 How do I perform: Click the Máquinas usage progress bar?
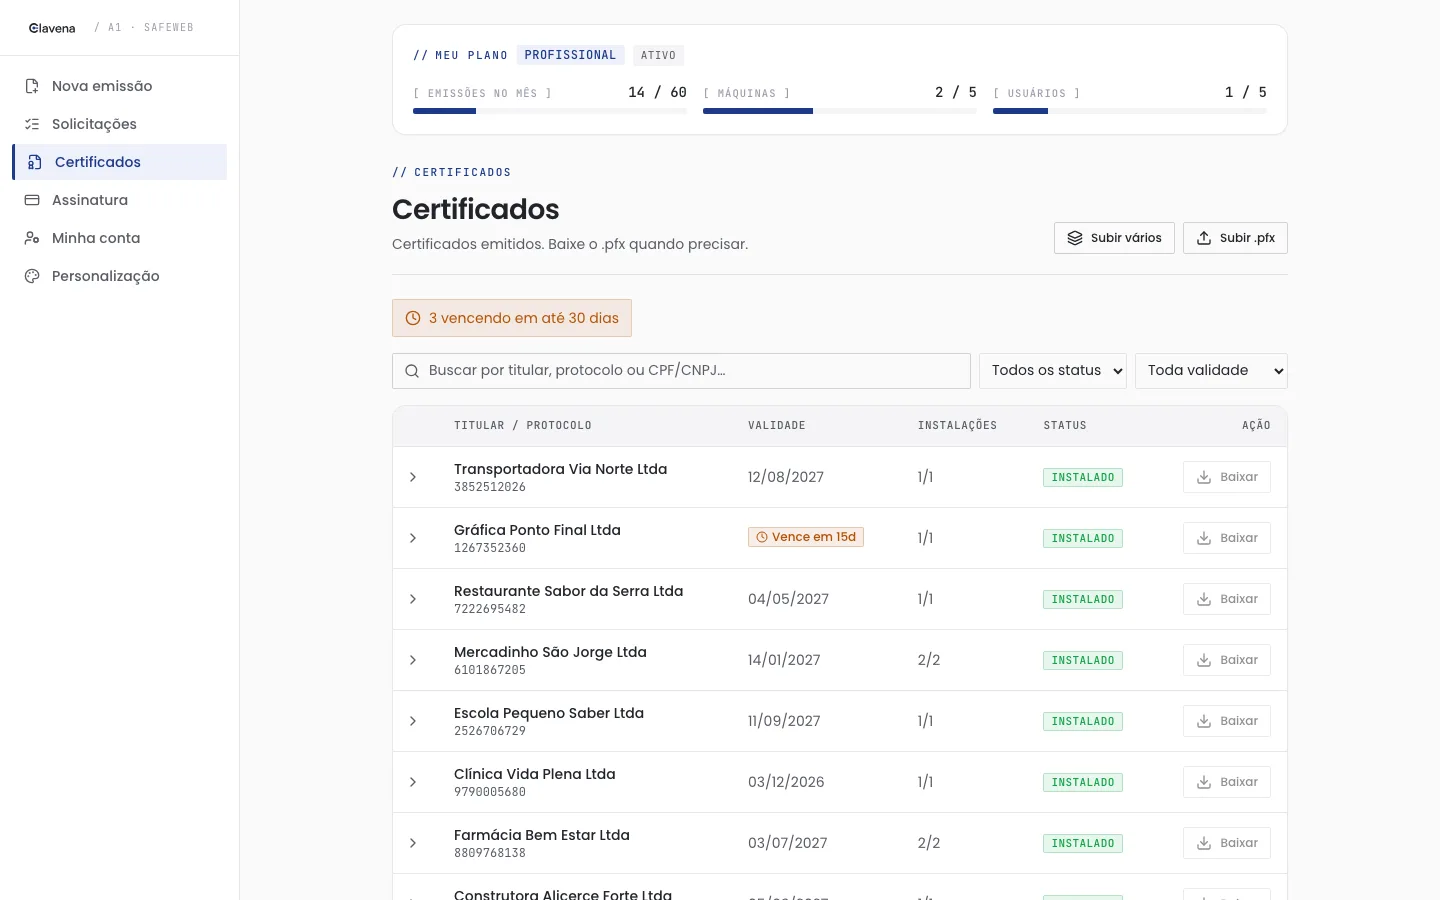[840, 111]
